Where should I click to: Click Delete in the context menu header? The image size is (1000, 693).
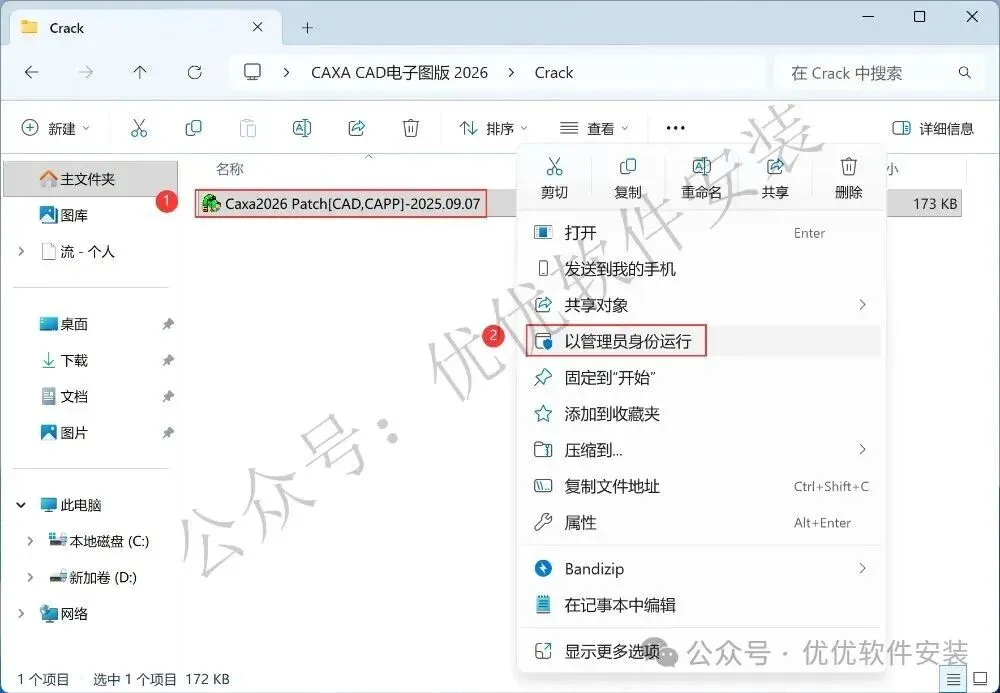click(848, 178)
